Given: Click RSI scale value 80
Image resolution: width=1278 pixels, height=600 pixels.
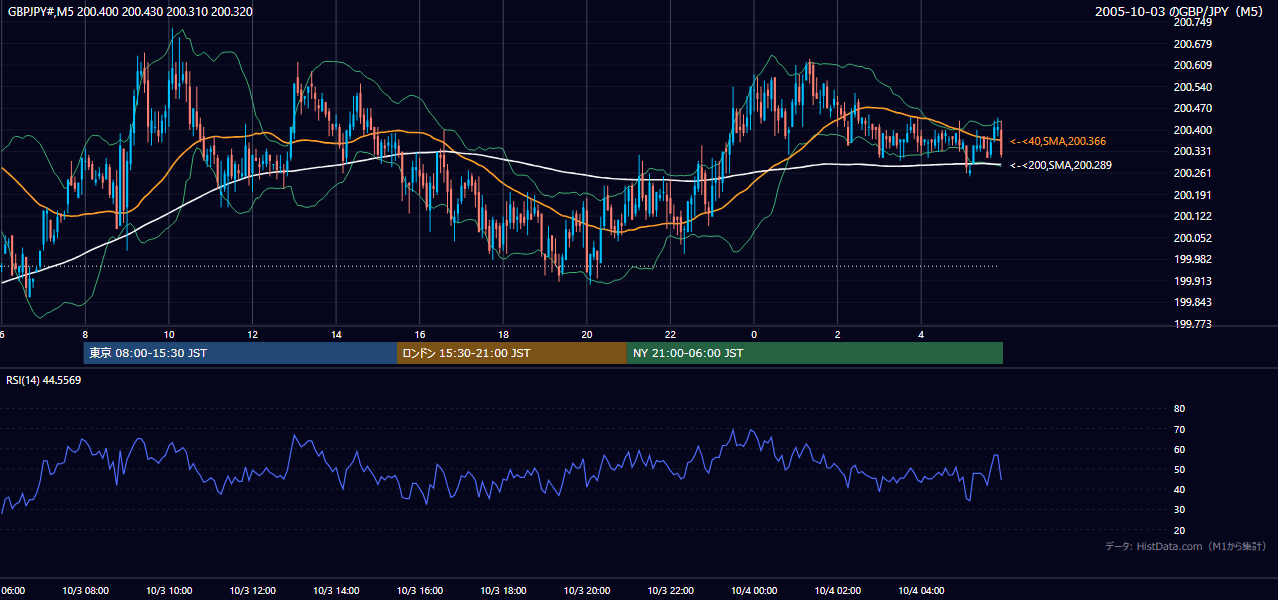Looking at the screenshot, I should (x=1179, y=409).
